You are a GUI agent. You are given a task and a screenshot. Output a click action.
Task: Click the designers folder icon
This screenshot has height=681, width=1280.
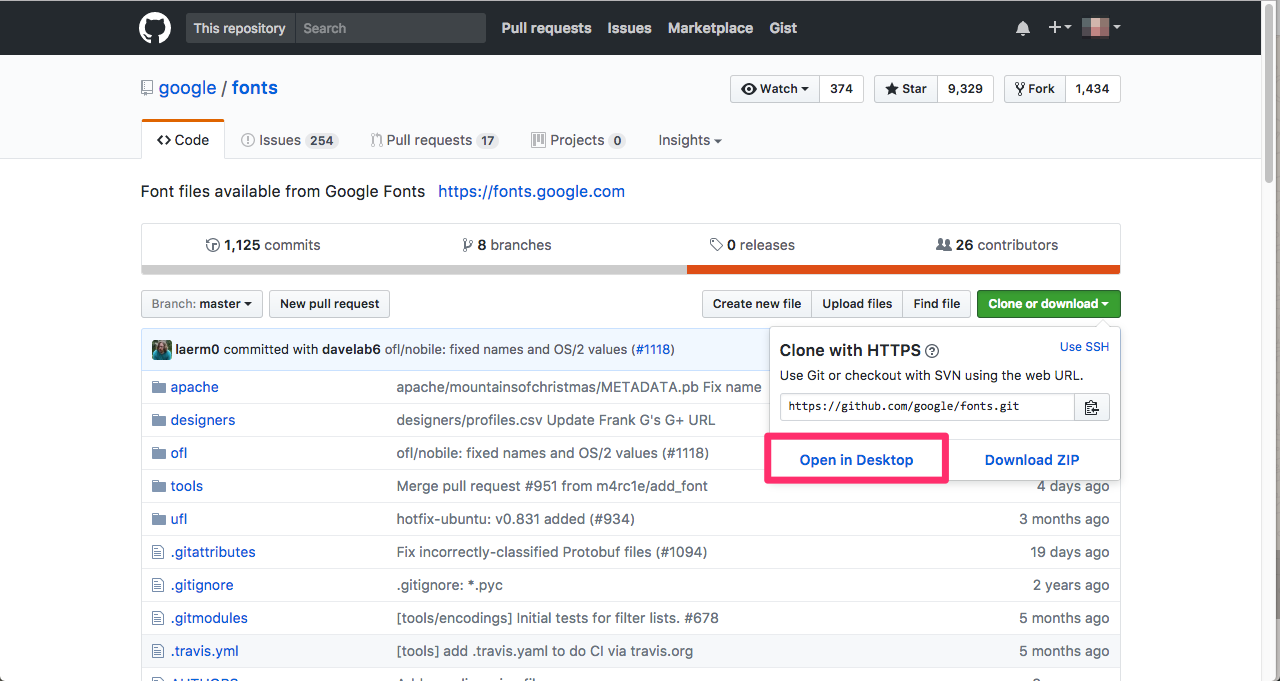tap(158, 420)
